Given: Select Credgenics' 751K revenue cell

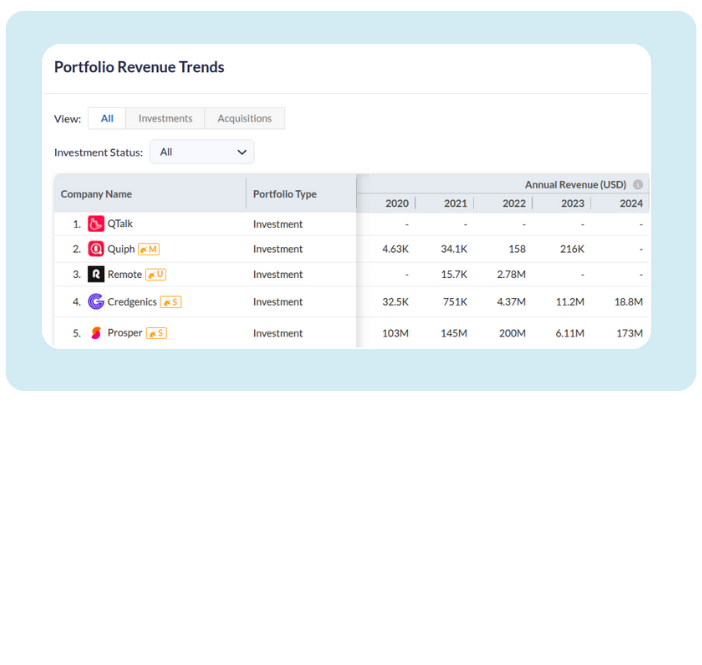Looking at the screenshot, I should pyautogui.click(x=455, y=302).
